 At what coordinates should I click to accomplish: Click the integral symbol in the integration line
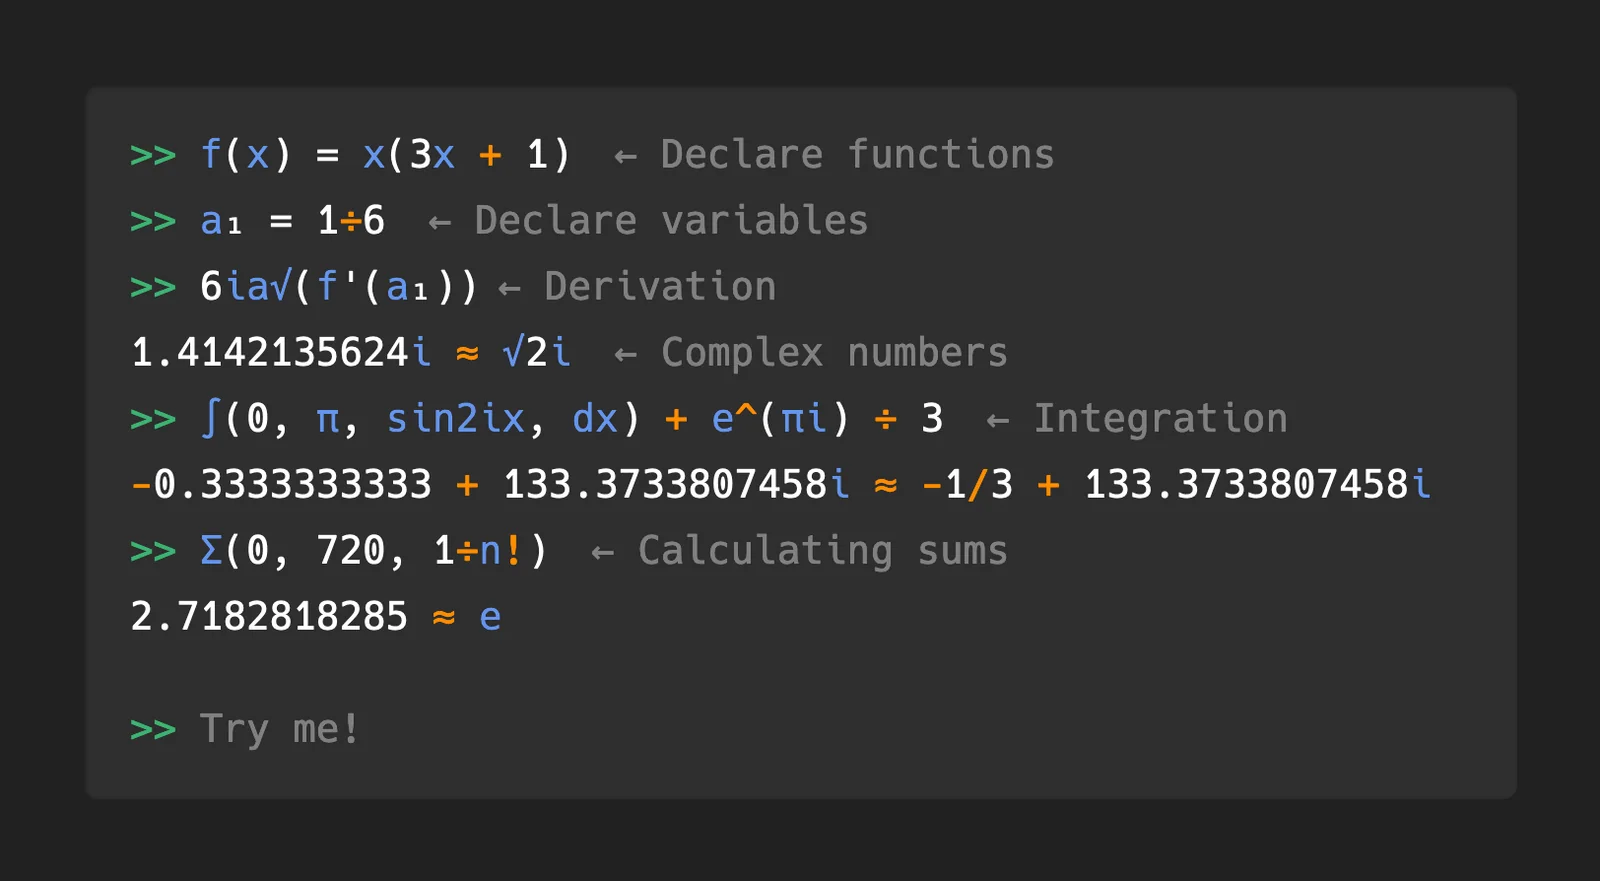coord(210,418)
